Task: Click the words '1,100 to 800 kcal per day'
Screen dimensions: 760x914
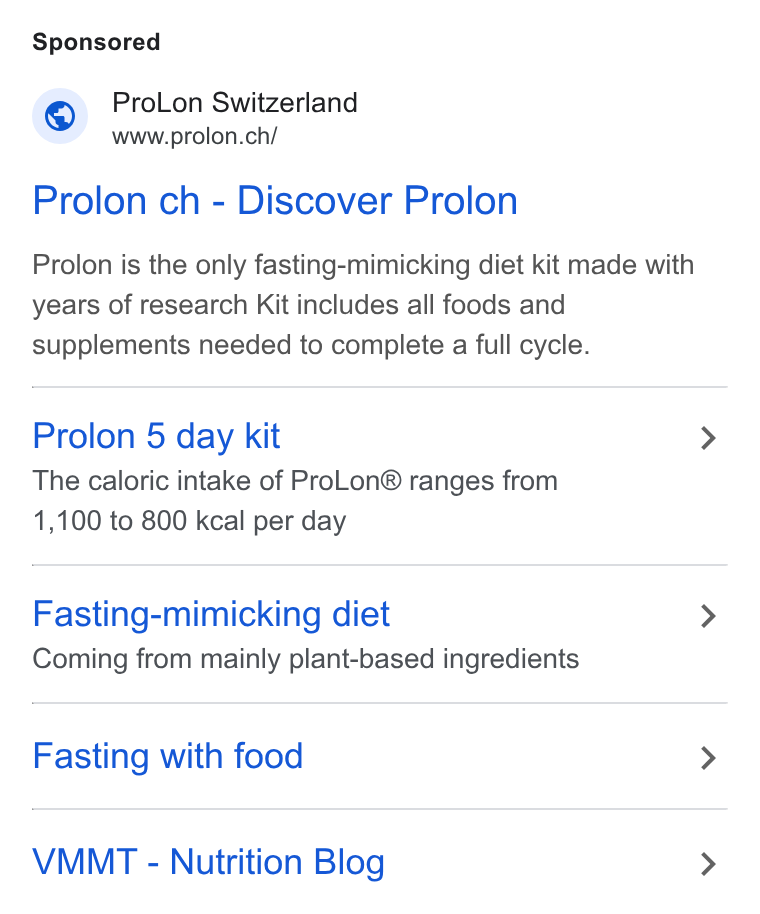Action: [189, 521]
